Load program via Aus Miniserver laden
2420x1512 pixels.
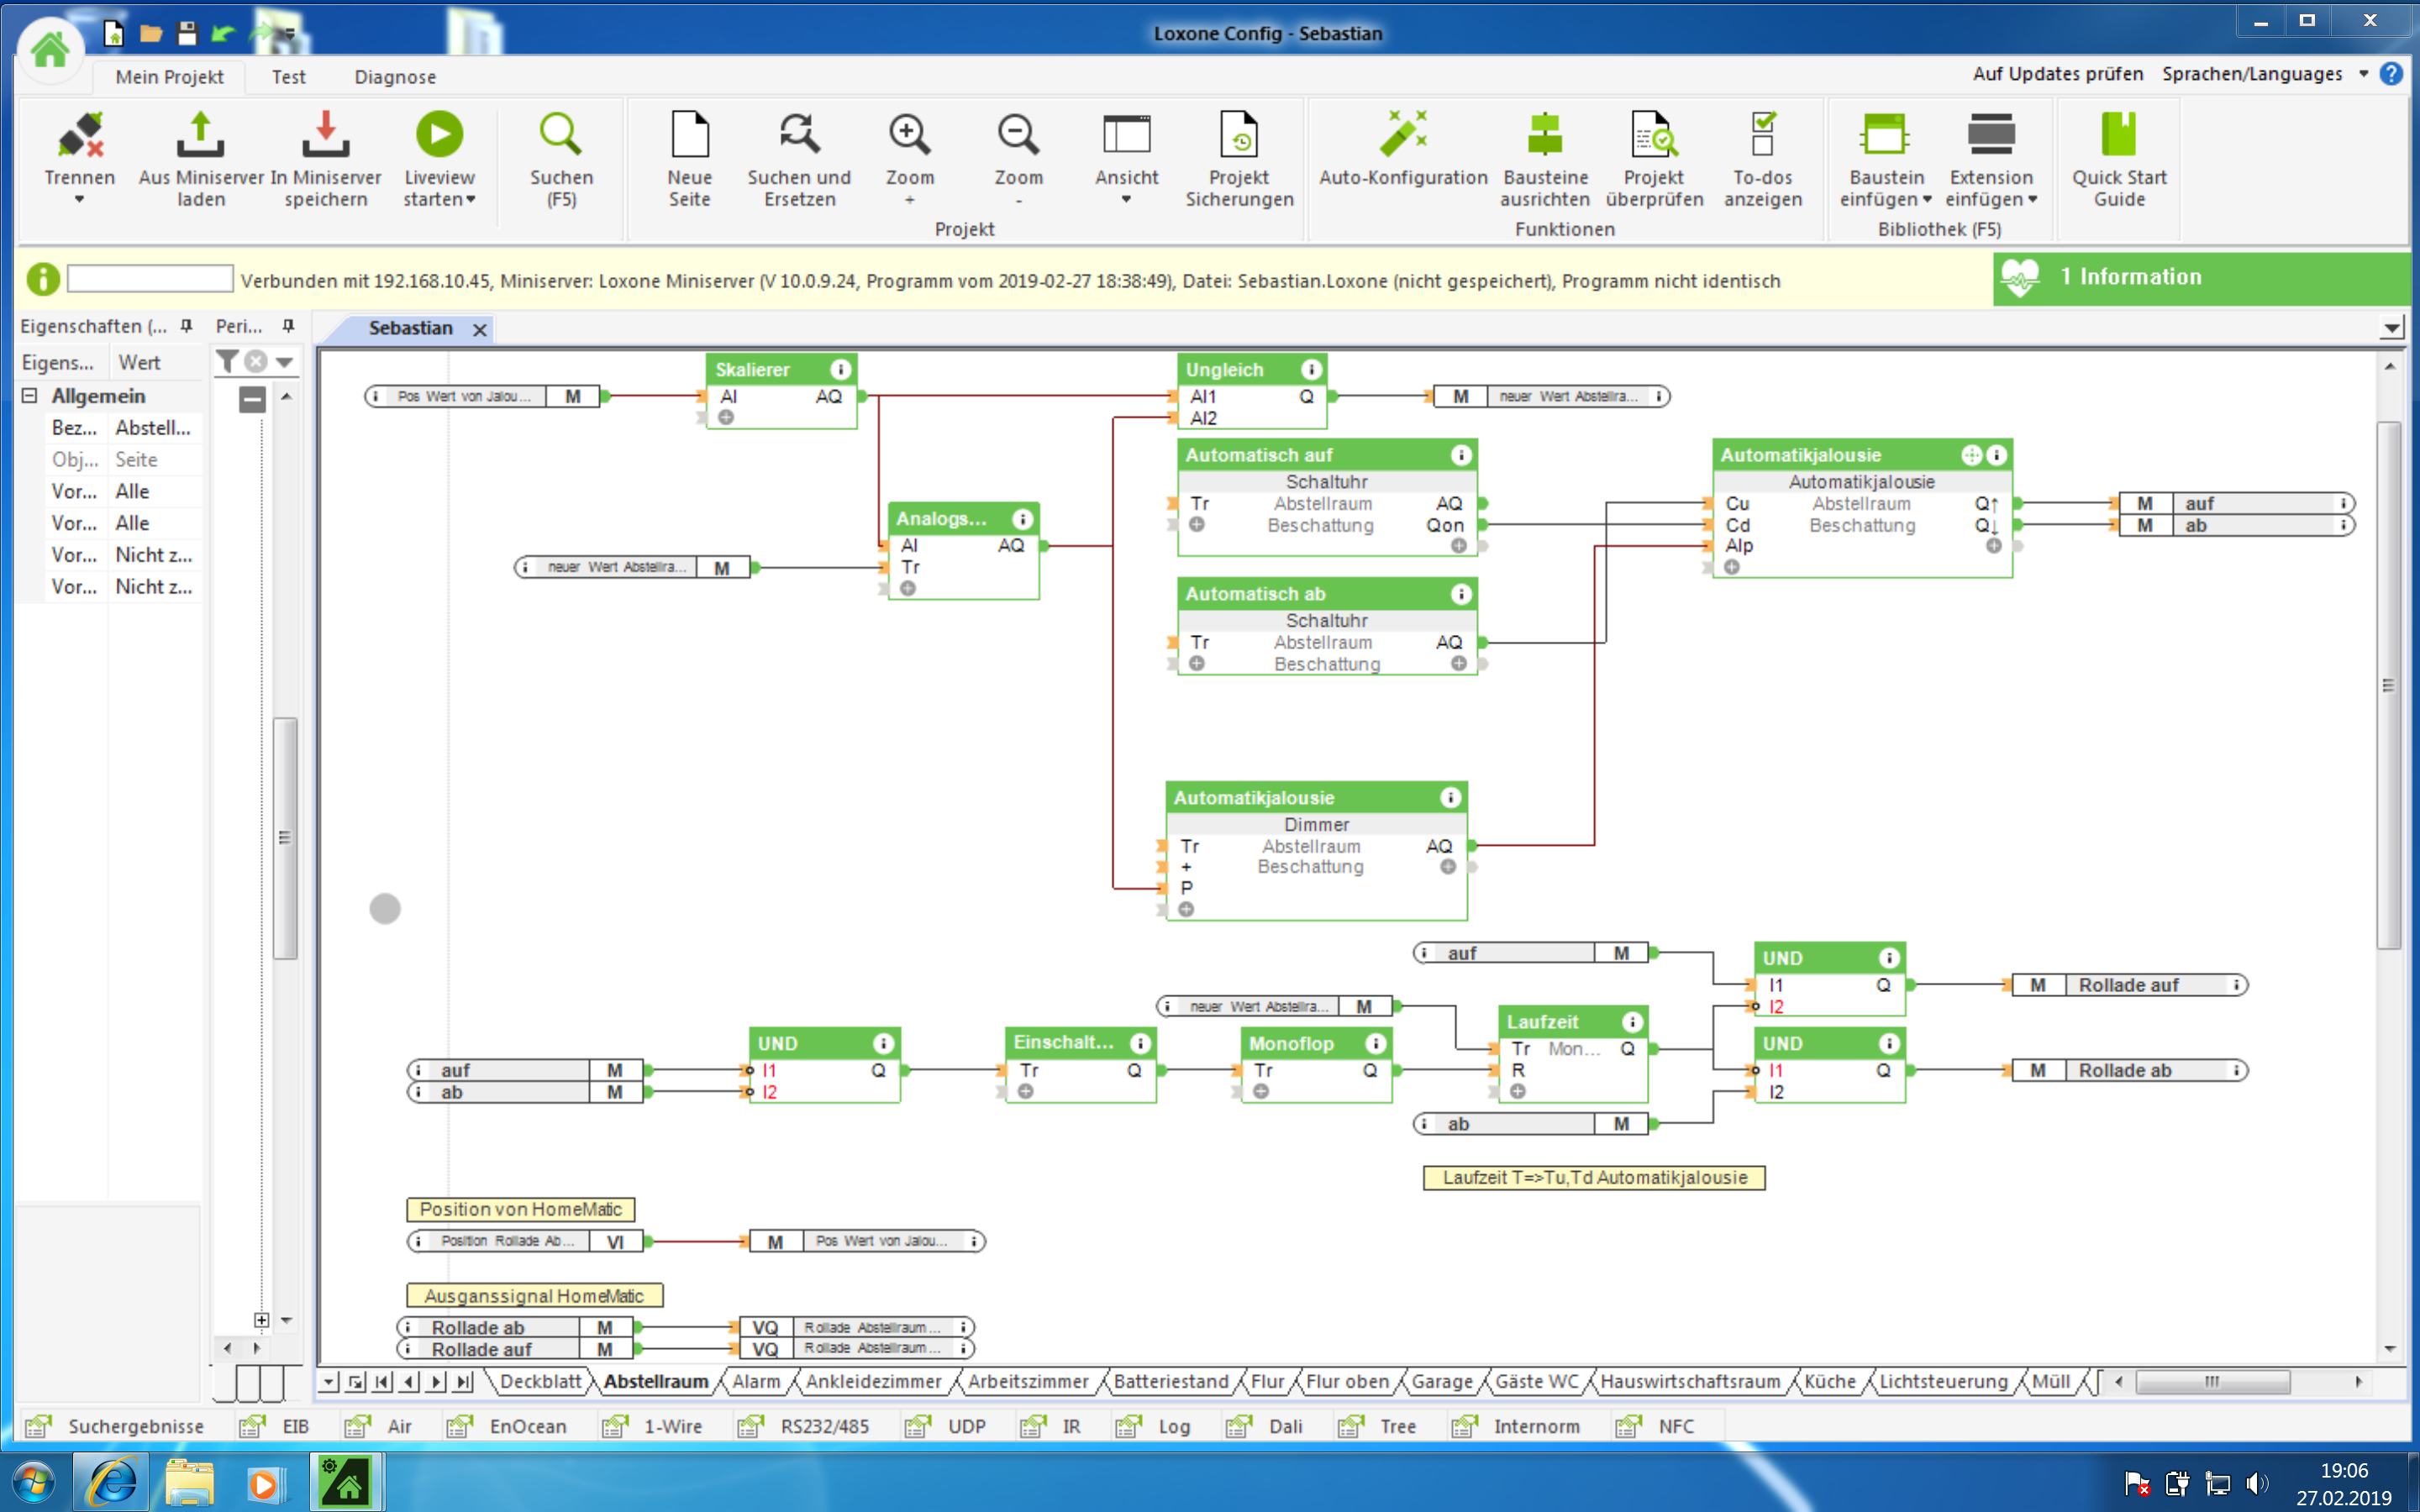(x=200, y=137)
